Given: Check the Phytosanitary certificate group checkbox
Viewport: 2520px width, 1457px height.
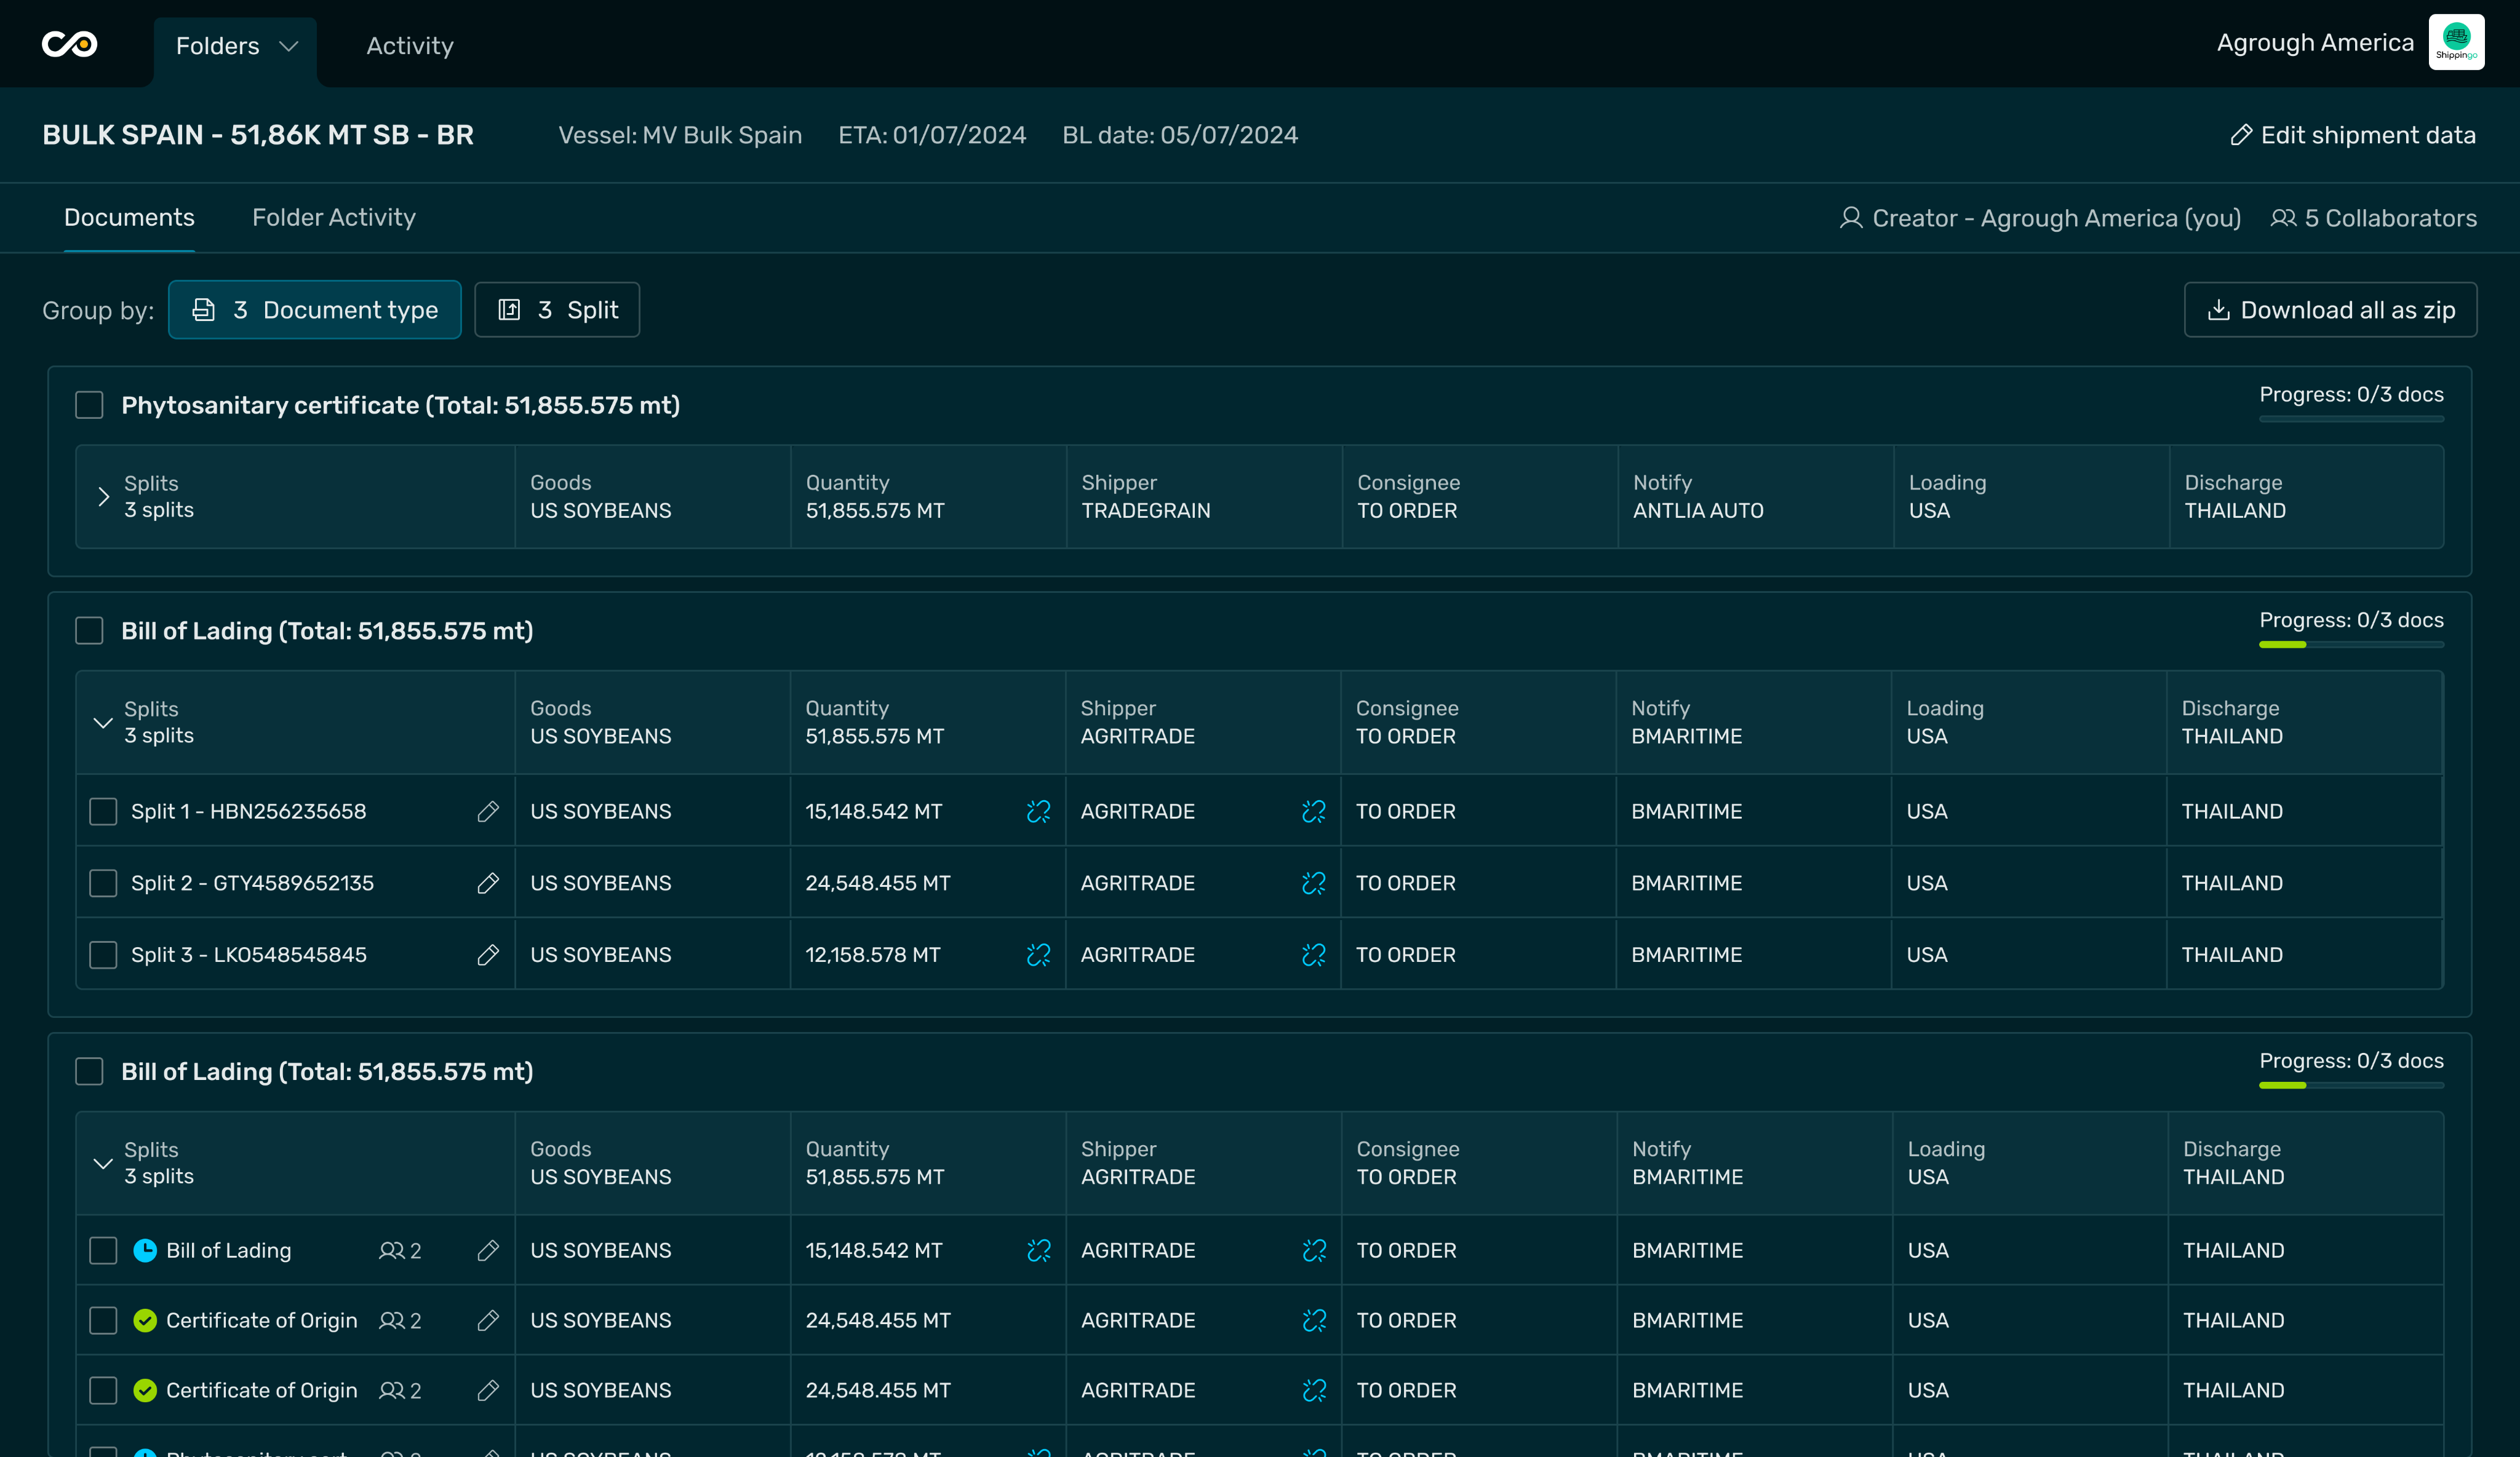Looking at the screenshot, I should coord(89,405).
